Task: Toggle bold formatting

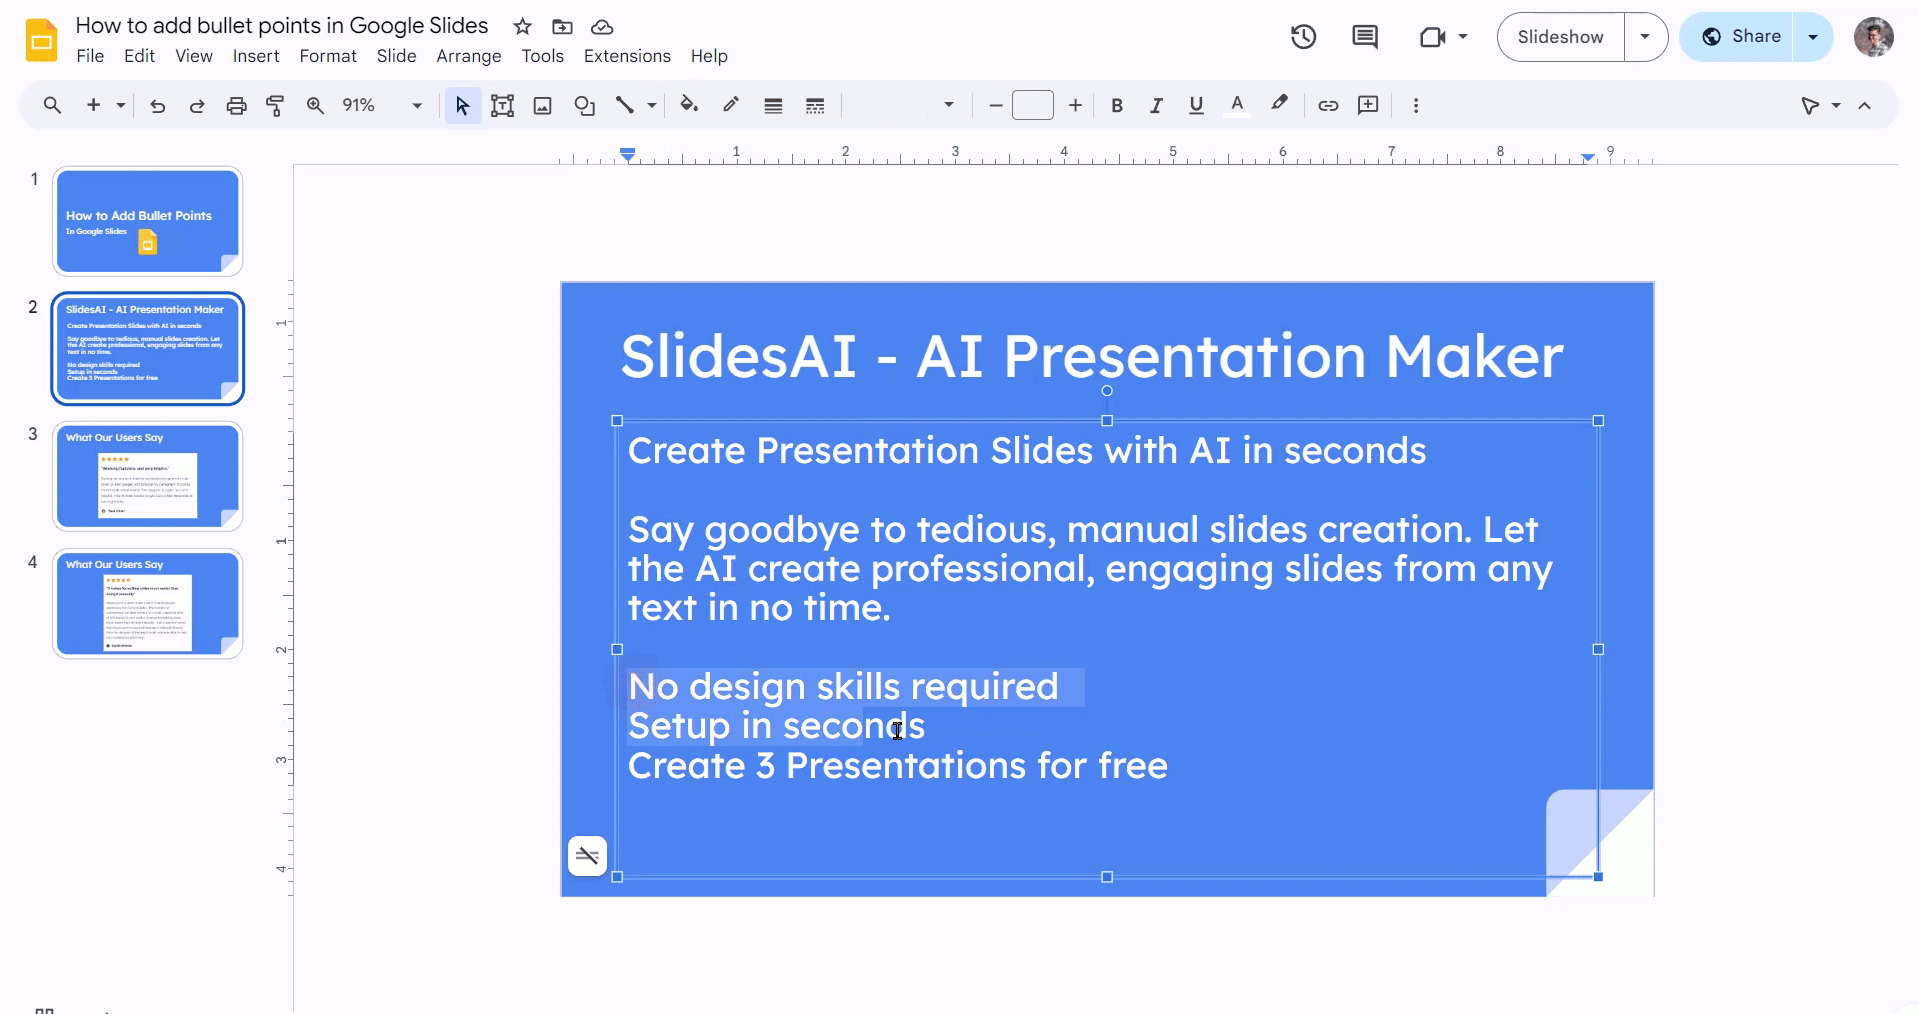Action: click(1116, 105)
